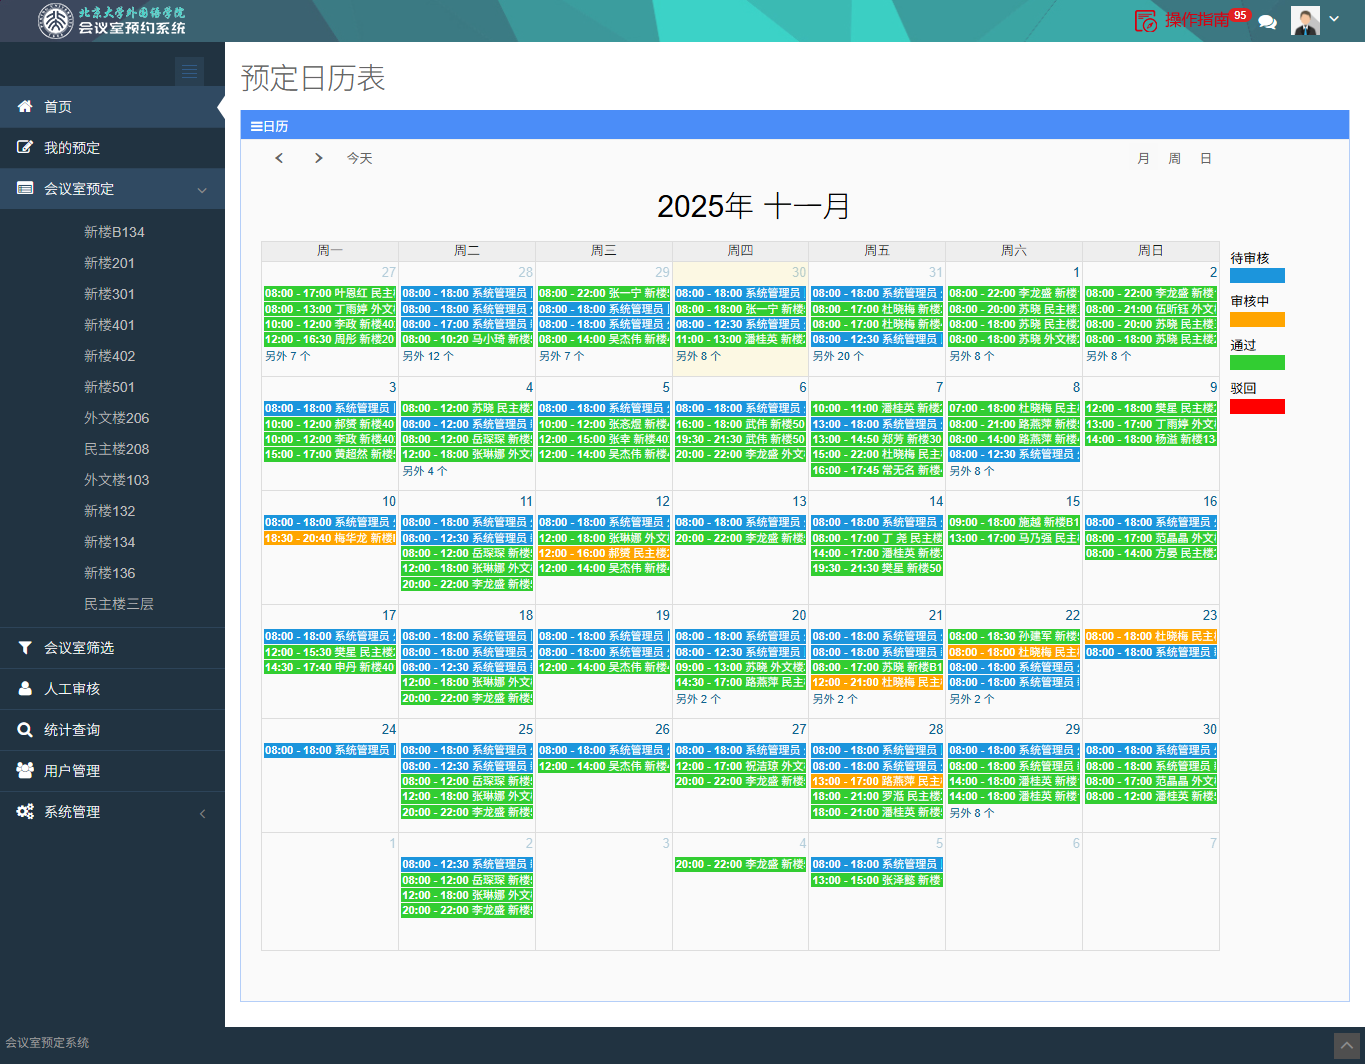Collapse the 会议室预定 submenu
Image resolution: width=1365 pixels, height=1064 pixels.
click(202, 190)
